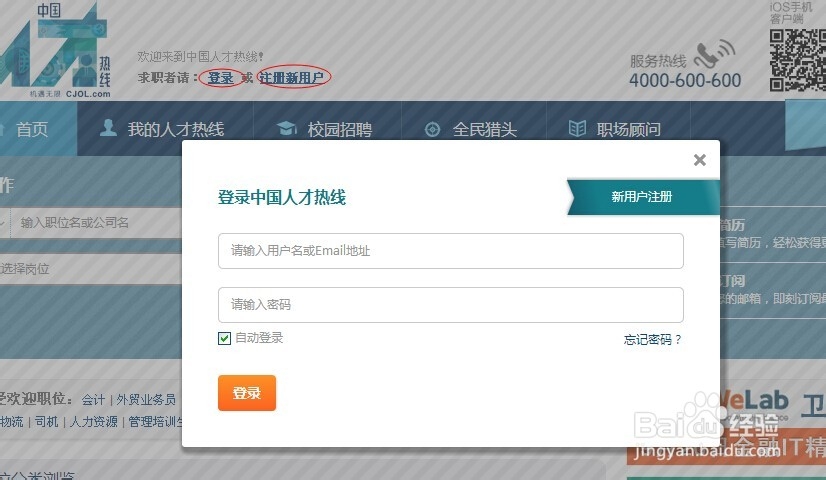Screen dimensions: 826x480
Task: Open the 司机 job link
Action: click(46, 422)
